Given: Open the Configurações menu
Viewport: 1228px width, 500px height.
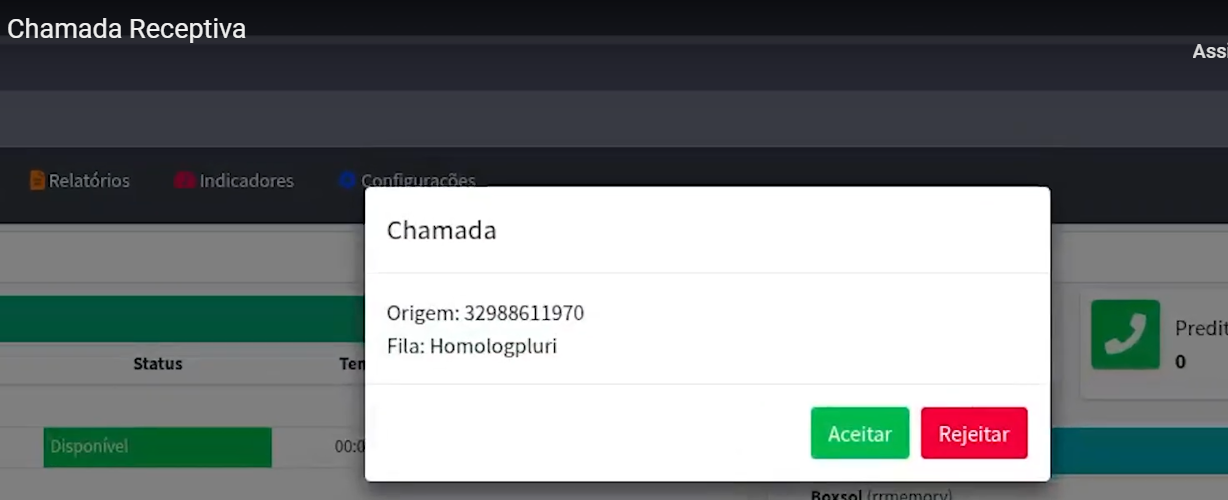Looking at the screenshot, I should click(x=418, y=181).
